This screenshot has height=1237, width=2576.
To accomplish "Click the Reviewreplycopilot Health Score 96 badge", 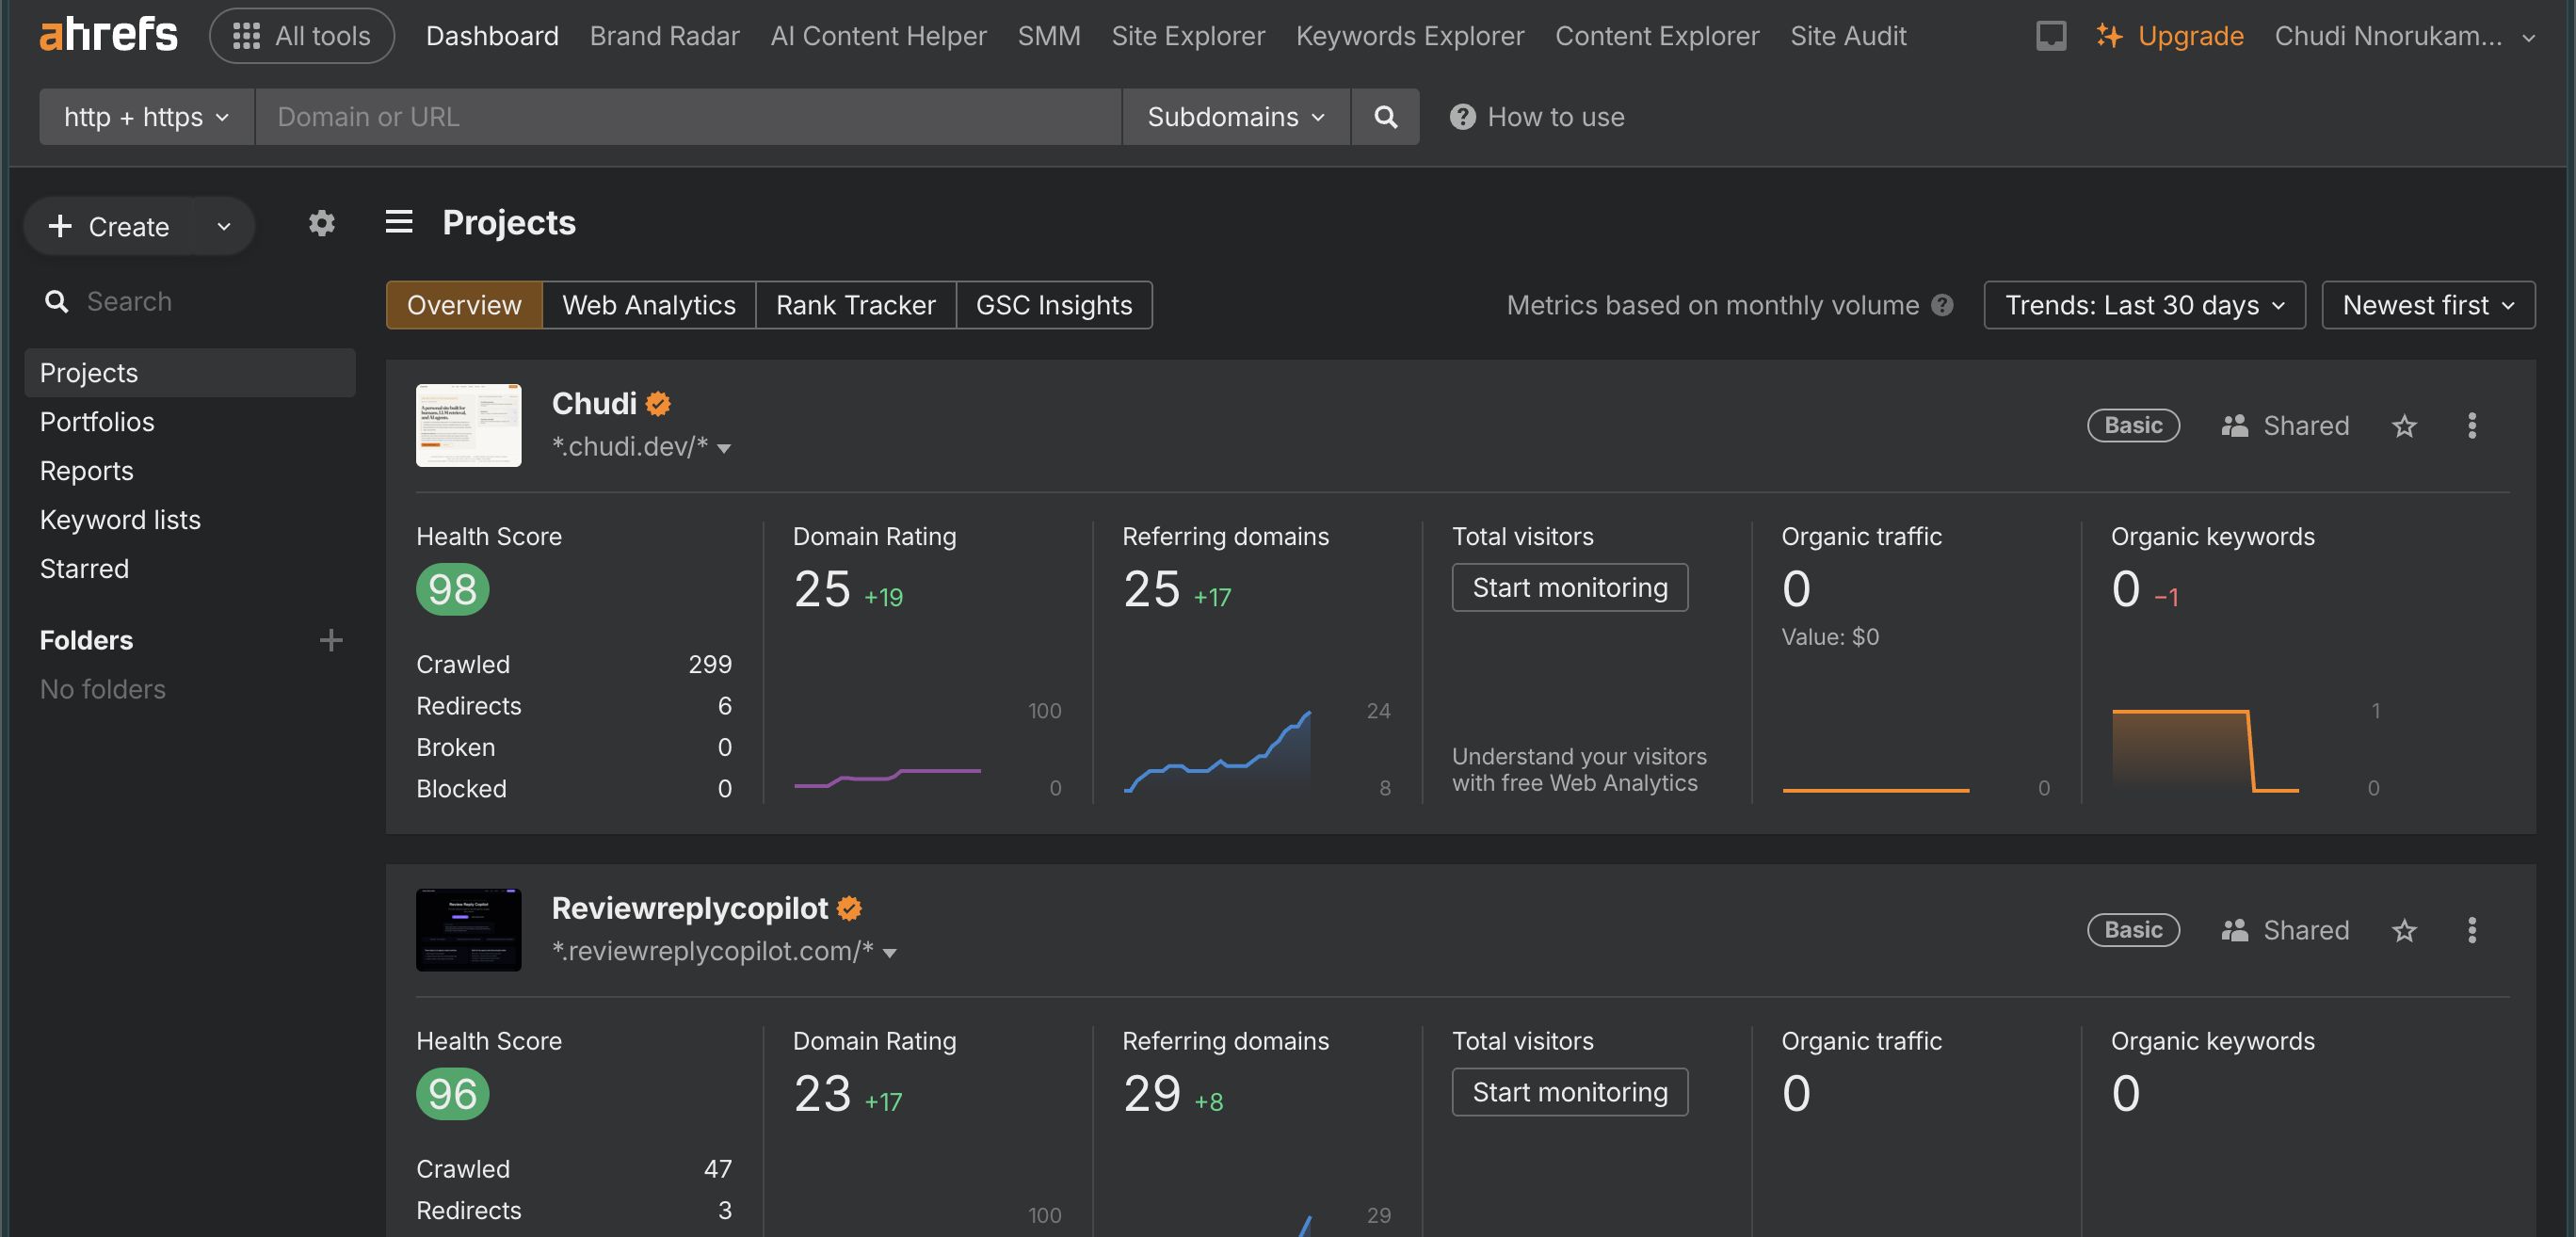I will pos(452,1094).
